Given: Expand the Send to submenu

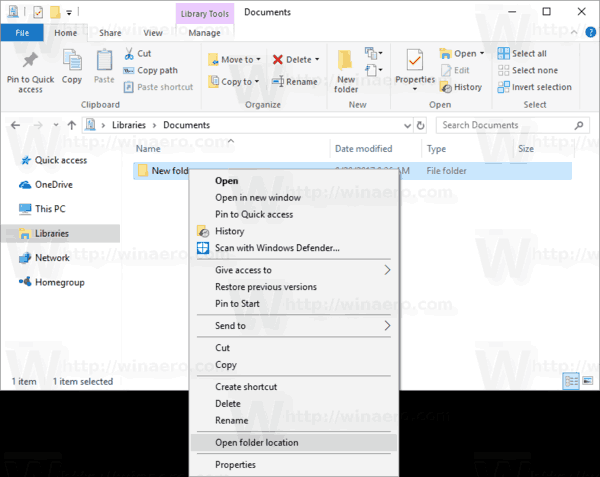Looking at the screenshot, I should (x=294, y=326).
